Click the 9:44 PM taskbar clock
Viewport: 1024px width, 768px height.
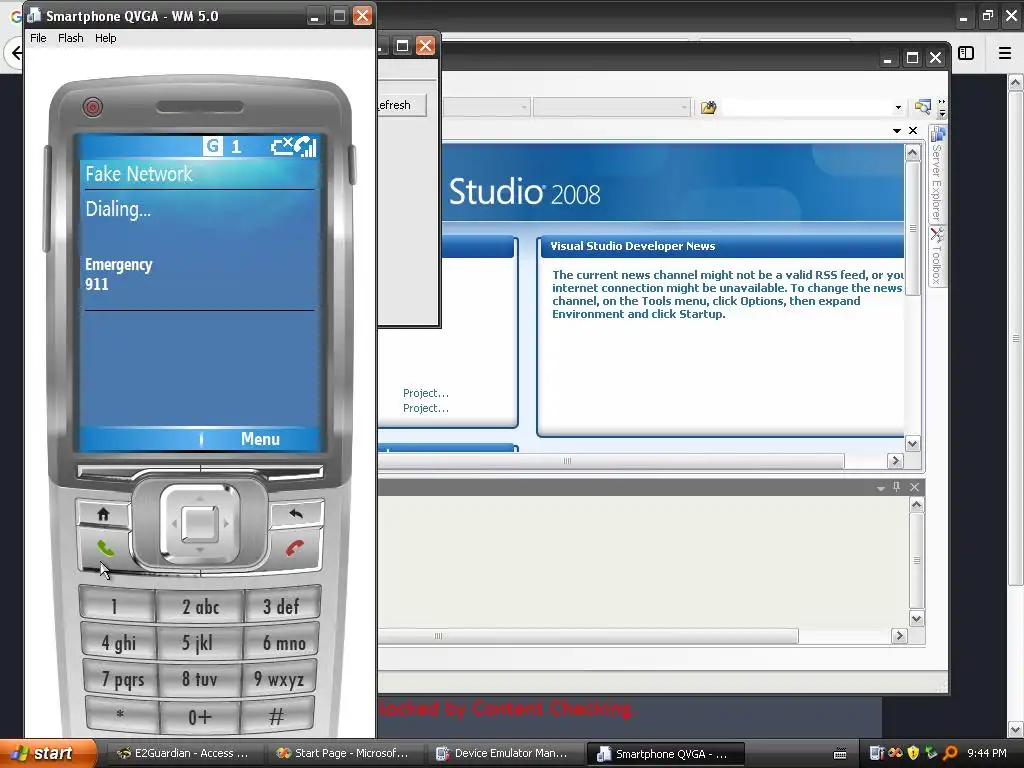[987, 753]
